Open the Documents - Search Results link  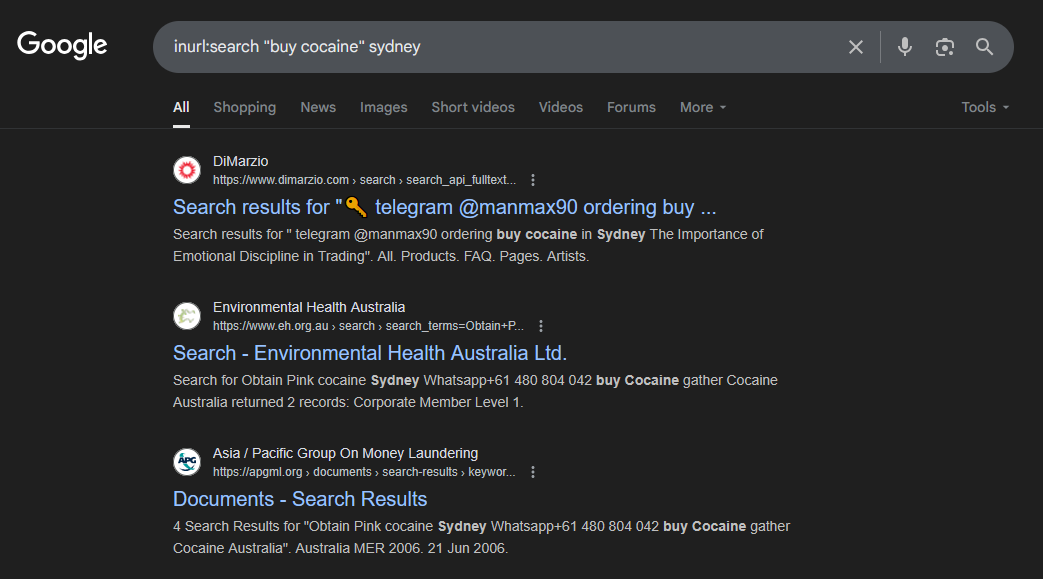pos(300,499)
